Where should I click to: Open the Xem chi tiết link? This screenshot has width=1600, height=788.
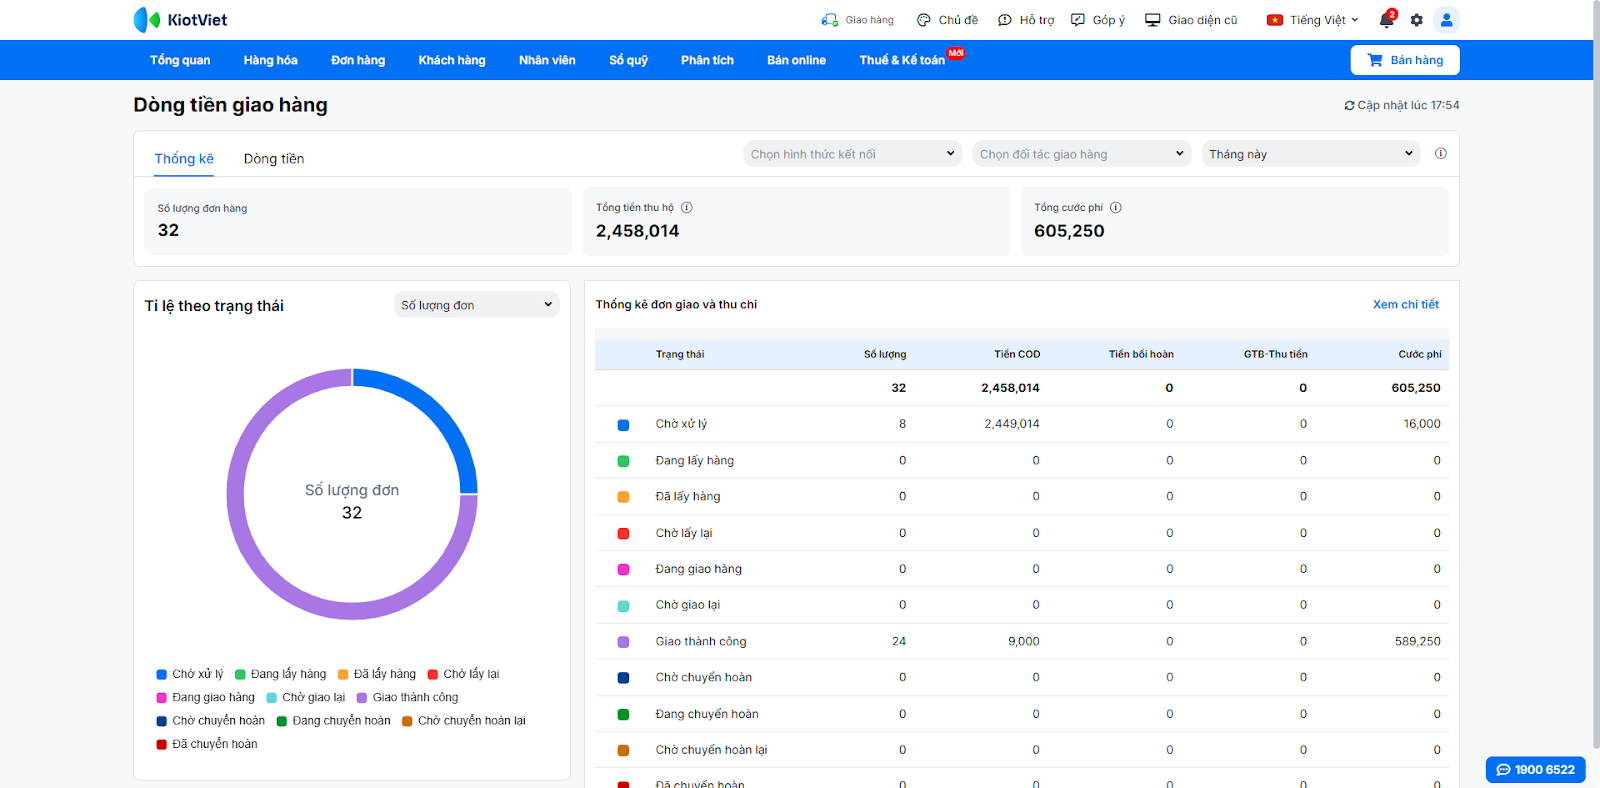(x=1405, y=305)
